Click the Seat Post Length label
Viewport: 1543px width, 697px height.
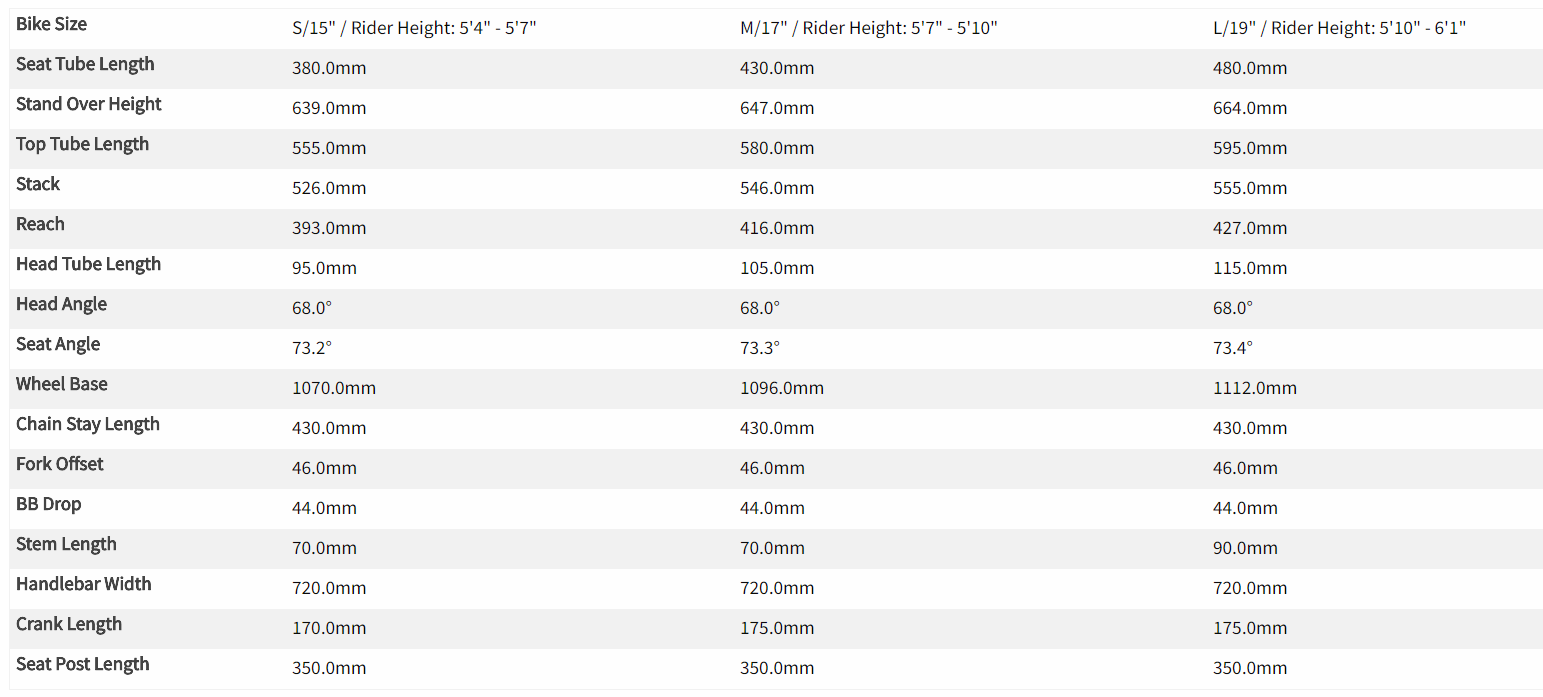(x=83, y=664)
